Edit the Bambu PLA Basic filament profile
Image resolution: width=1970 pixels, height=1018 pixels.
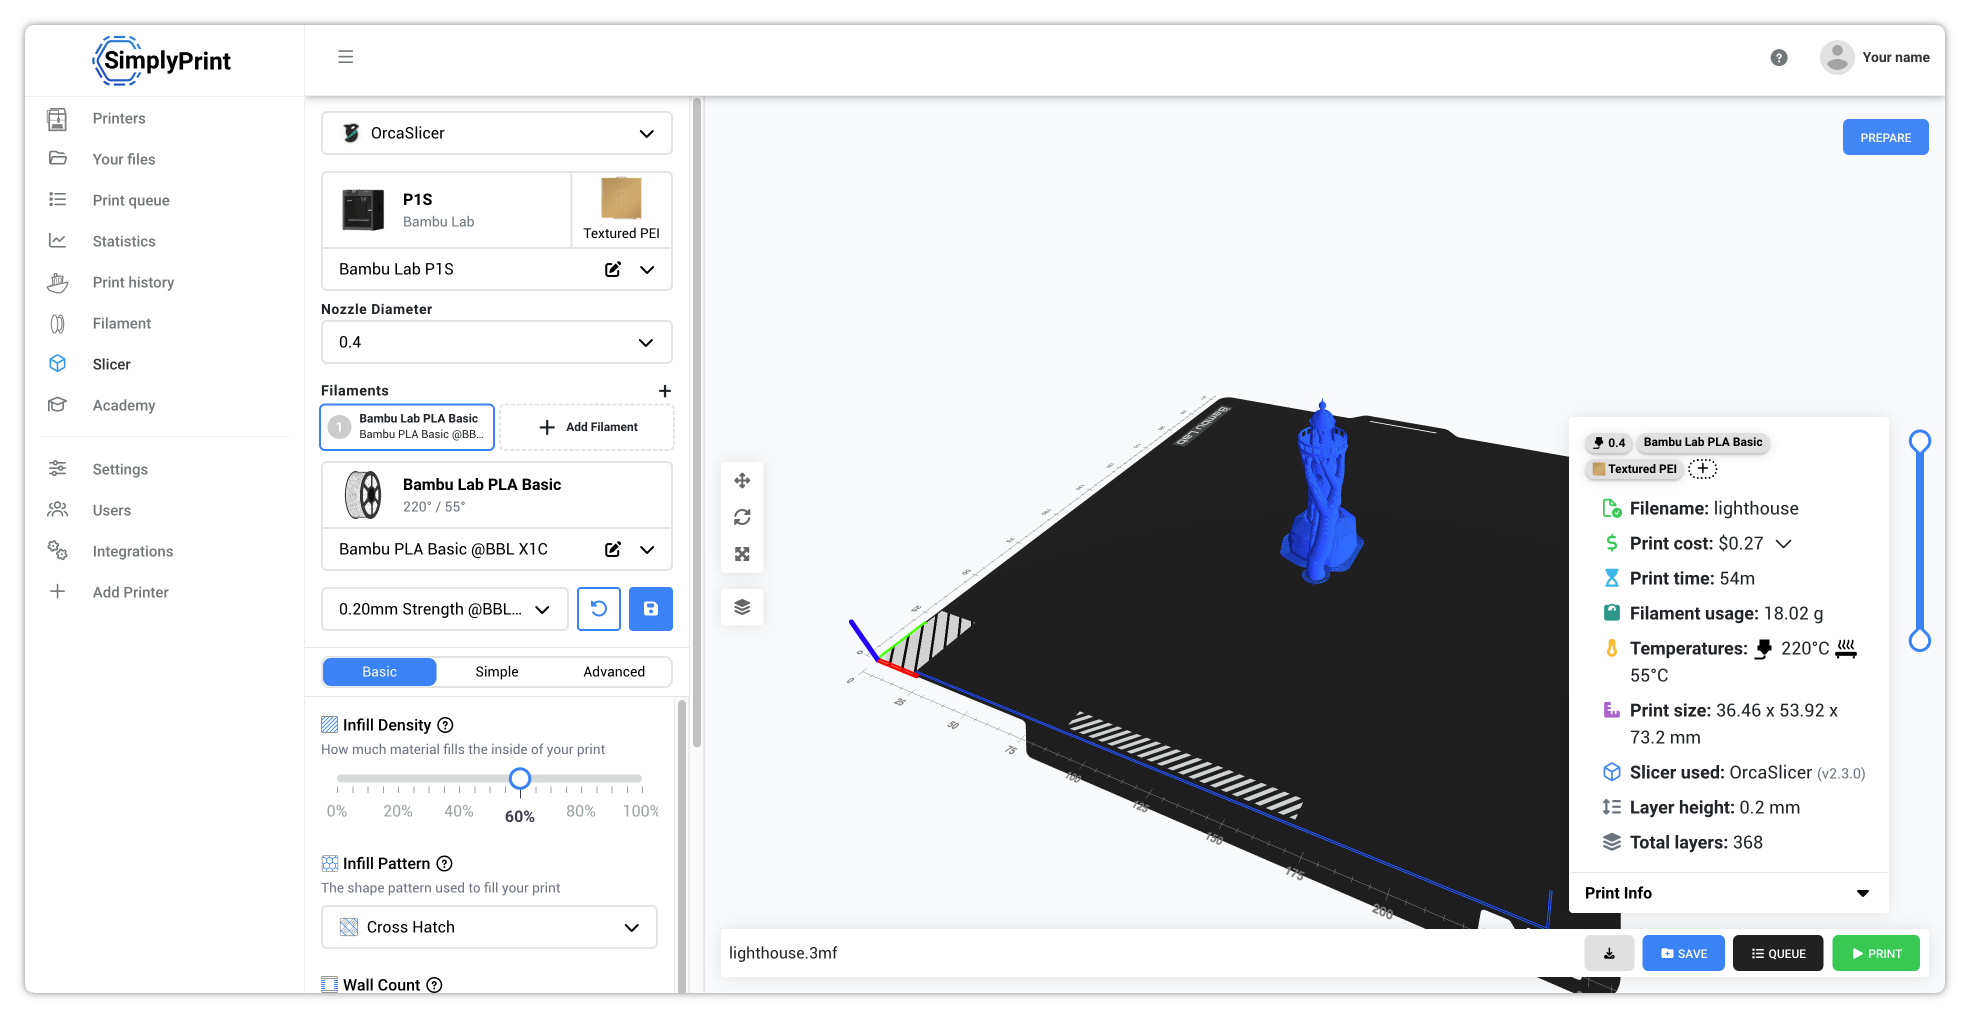tap(613, 549)
